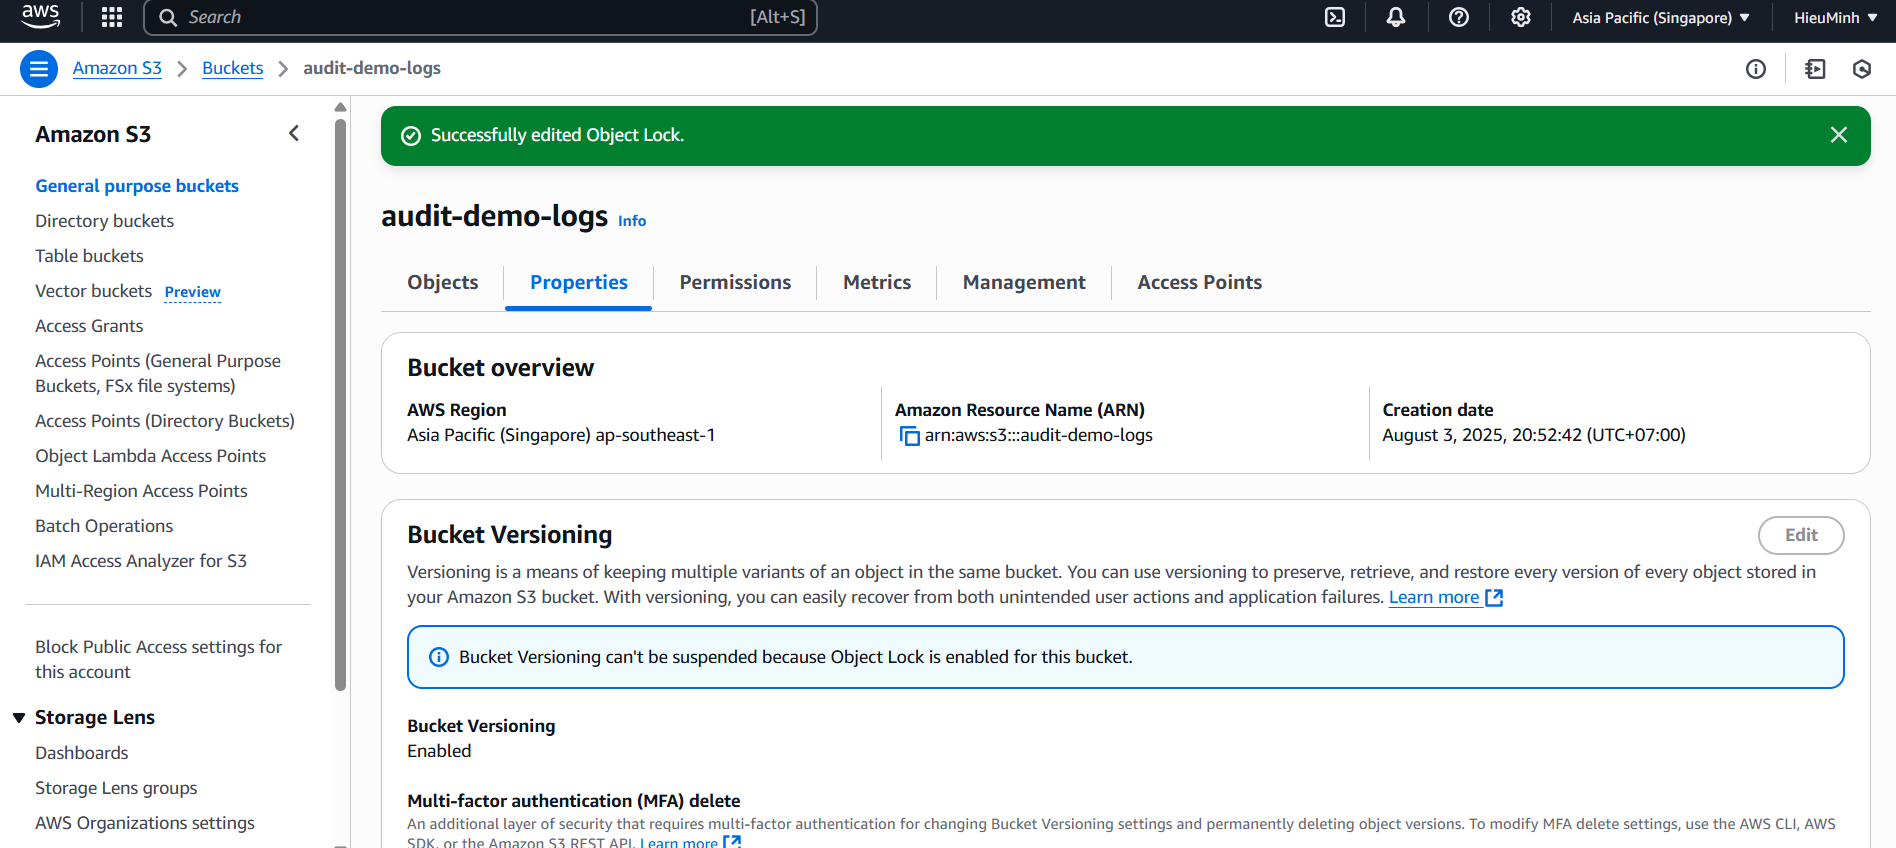Screen dimensions: 1896x848
Task: Select the ARN text arn:aws:s3:::audit-demo-logs
Action: point(1038,435)
